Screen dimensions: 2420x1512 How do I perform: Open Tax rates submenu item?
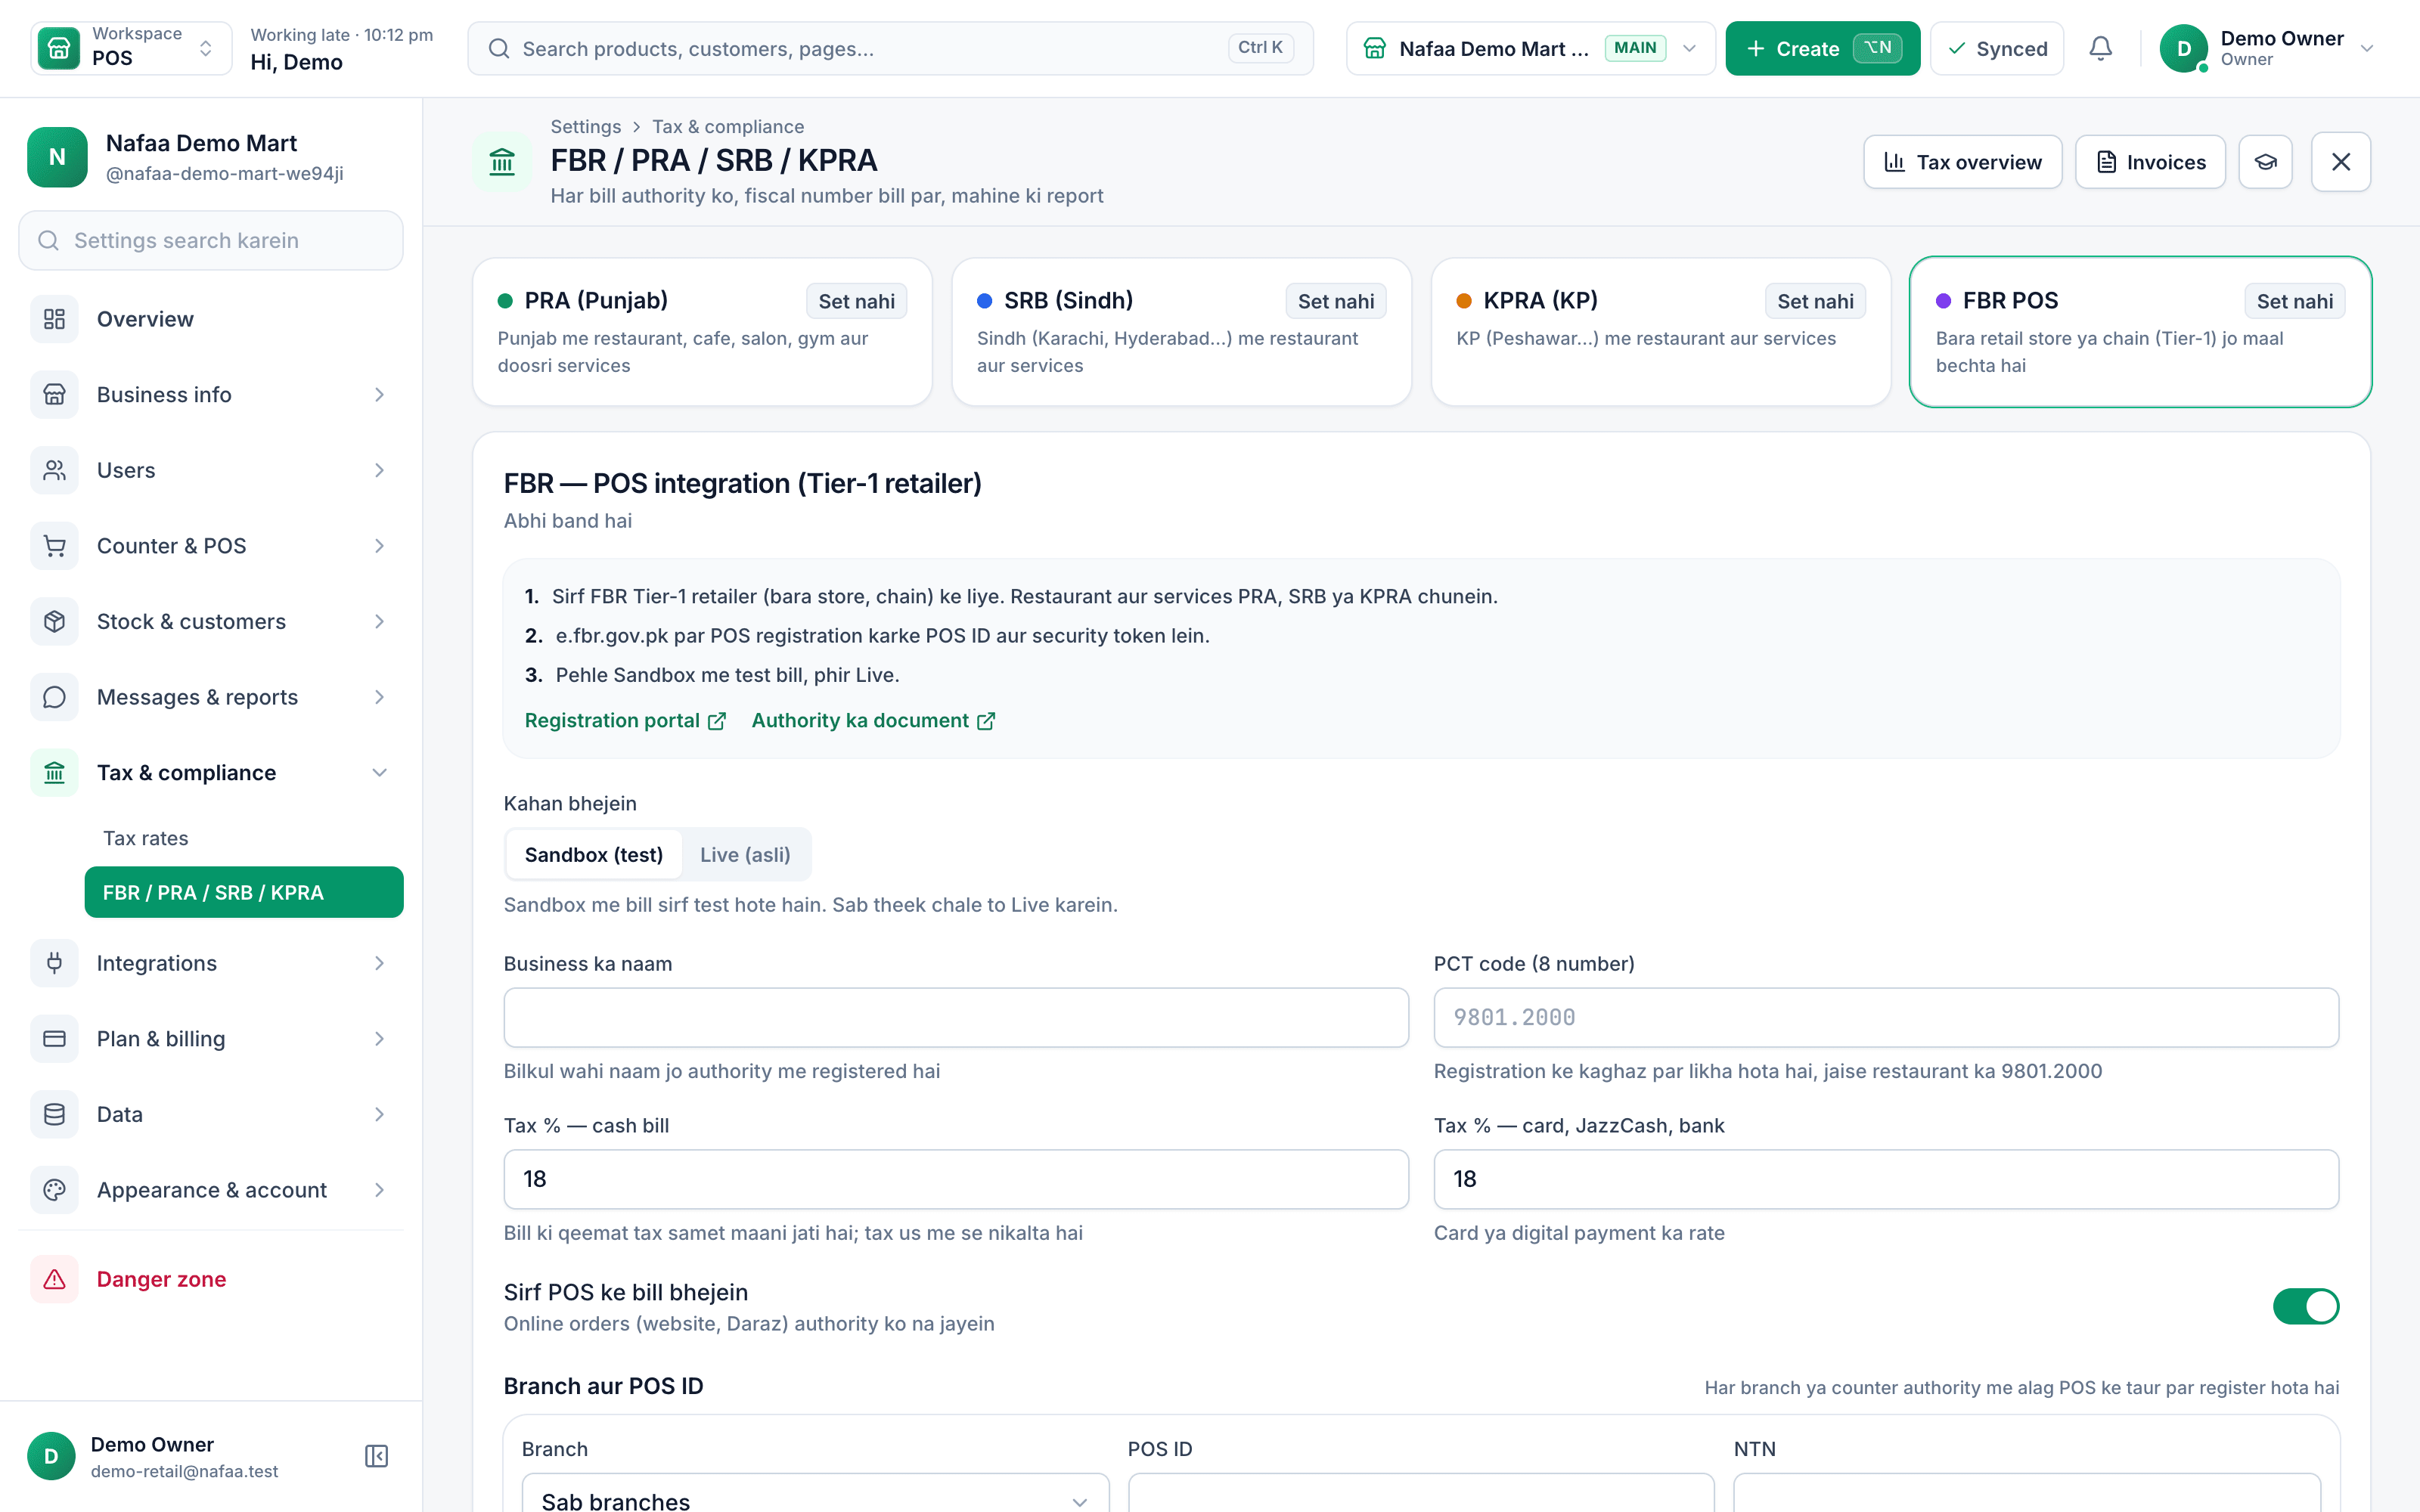(146, 838)
